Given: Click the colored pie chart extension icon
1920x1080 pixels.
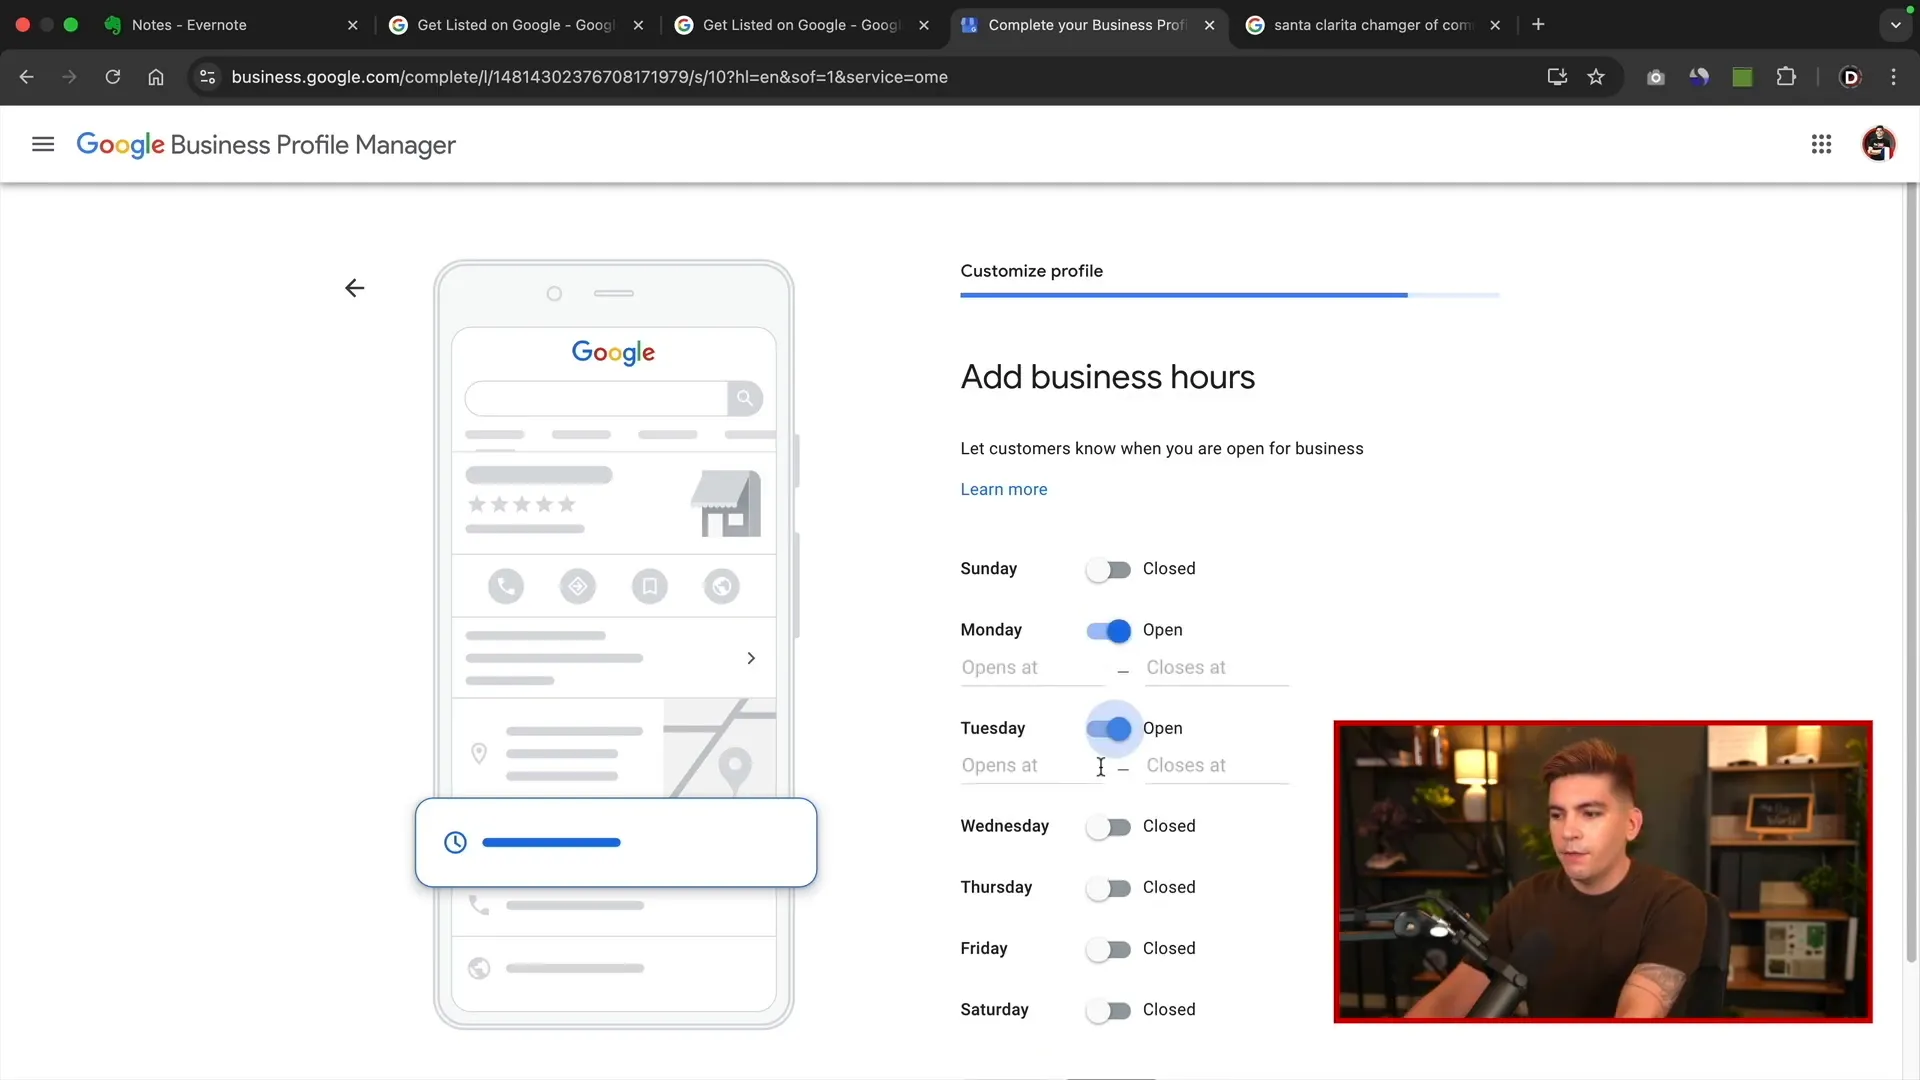Looking at the screenshot, I should click(1699, 77).
